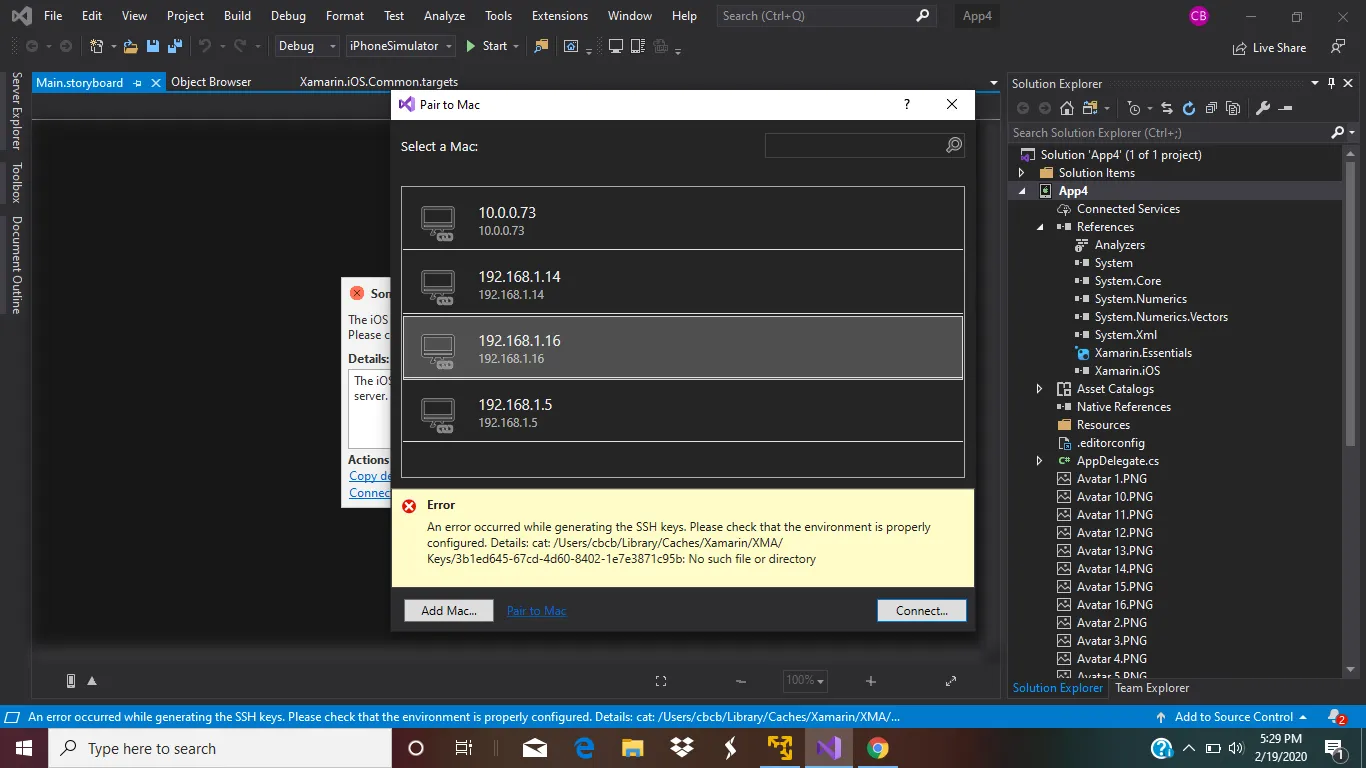This screenshot has width=1366, height=768.
Task: Select the 192.168.1.5 Mac entry
Action: pos(683,413)
